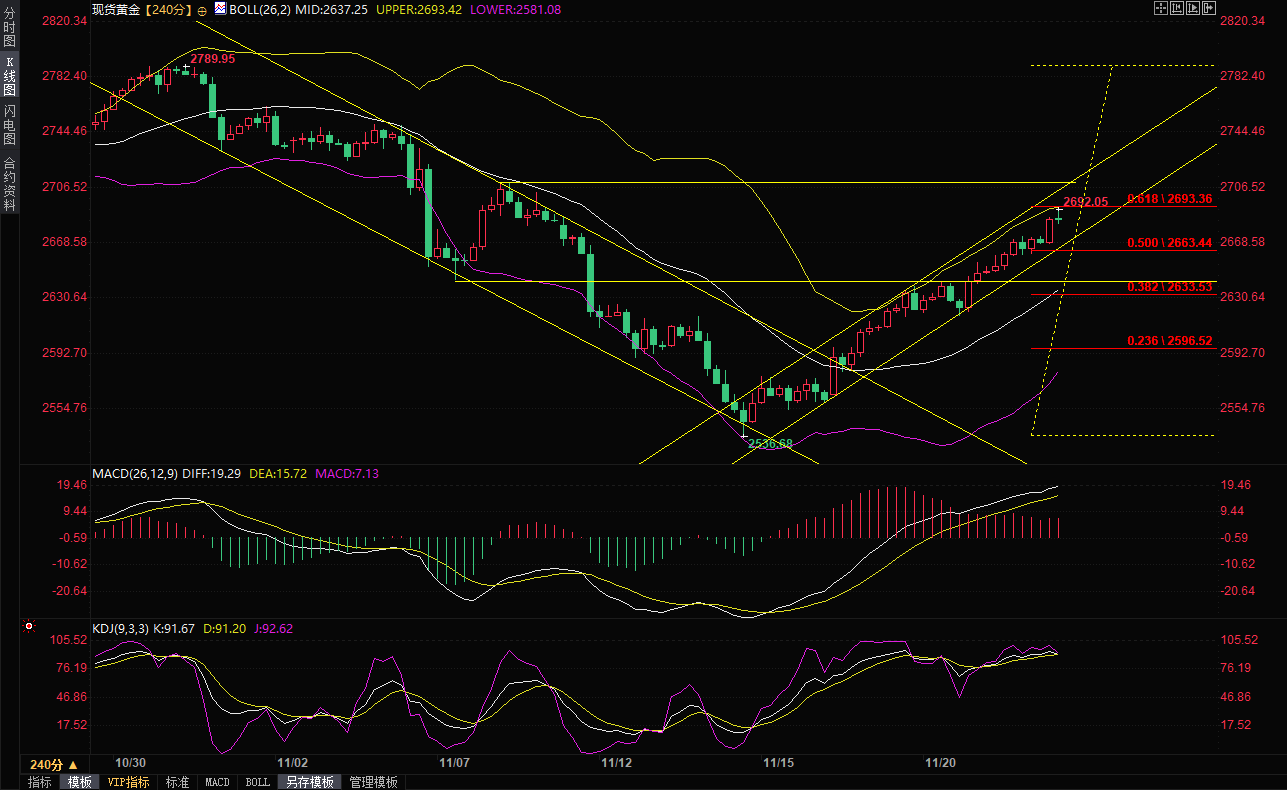Choose VIP指标 in the bottom bar
Screen dimensions: 1287x790
(129, 782)
